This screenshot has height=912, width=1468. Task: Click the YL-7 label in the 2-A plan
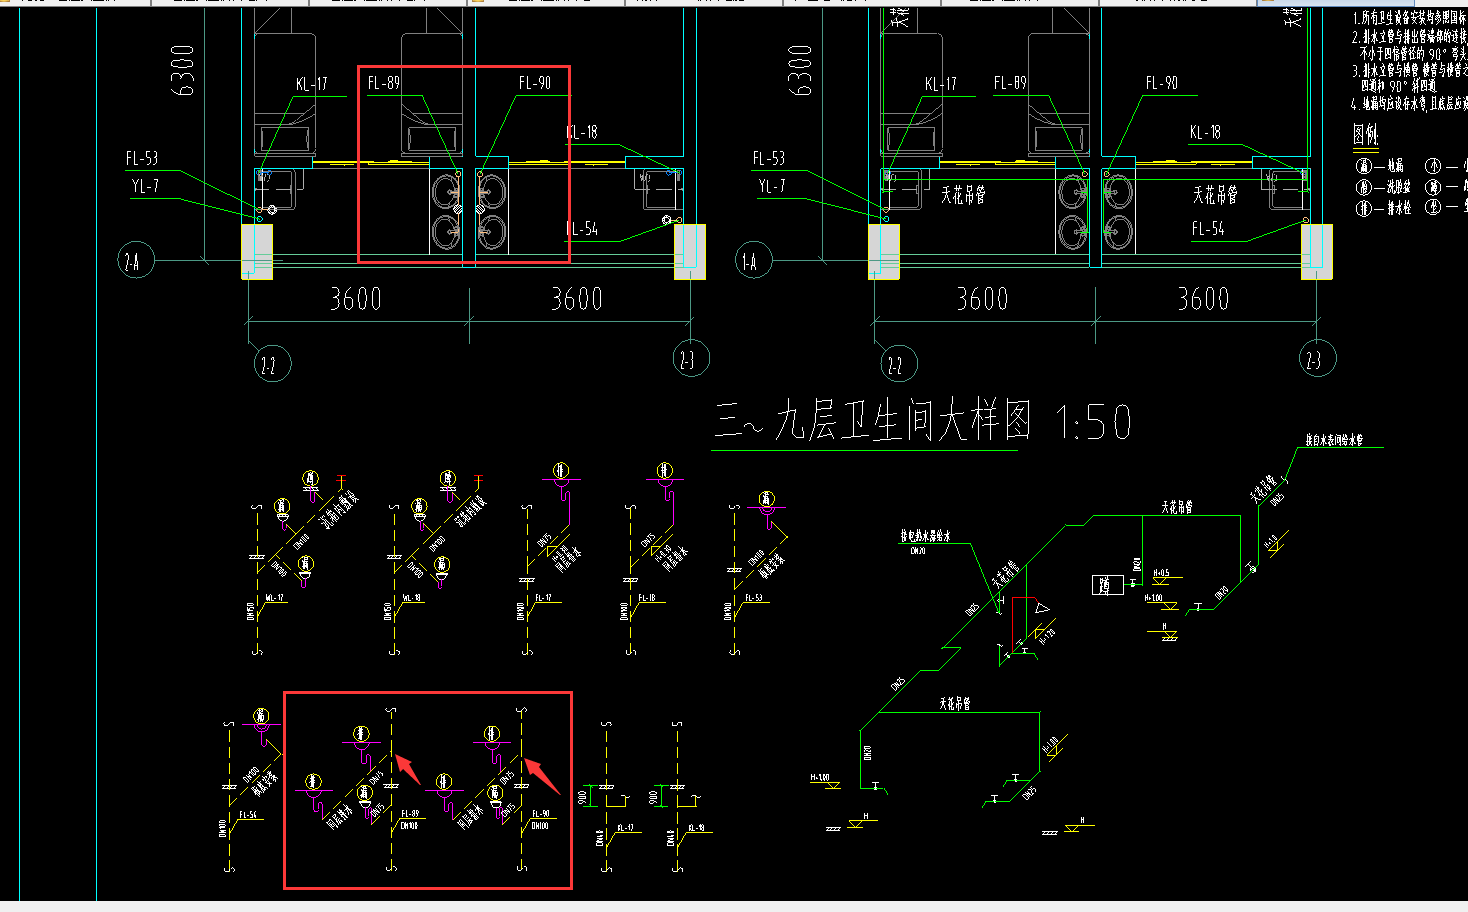pos(145,186)
